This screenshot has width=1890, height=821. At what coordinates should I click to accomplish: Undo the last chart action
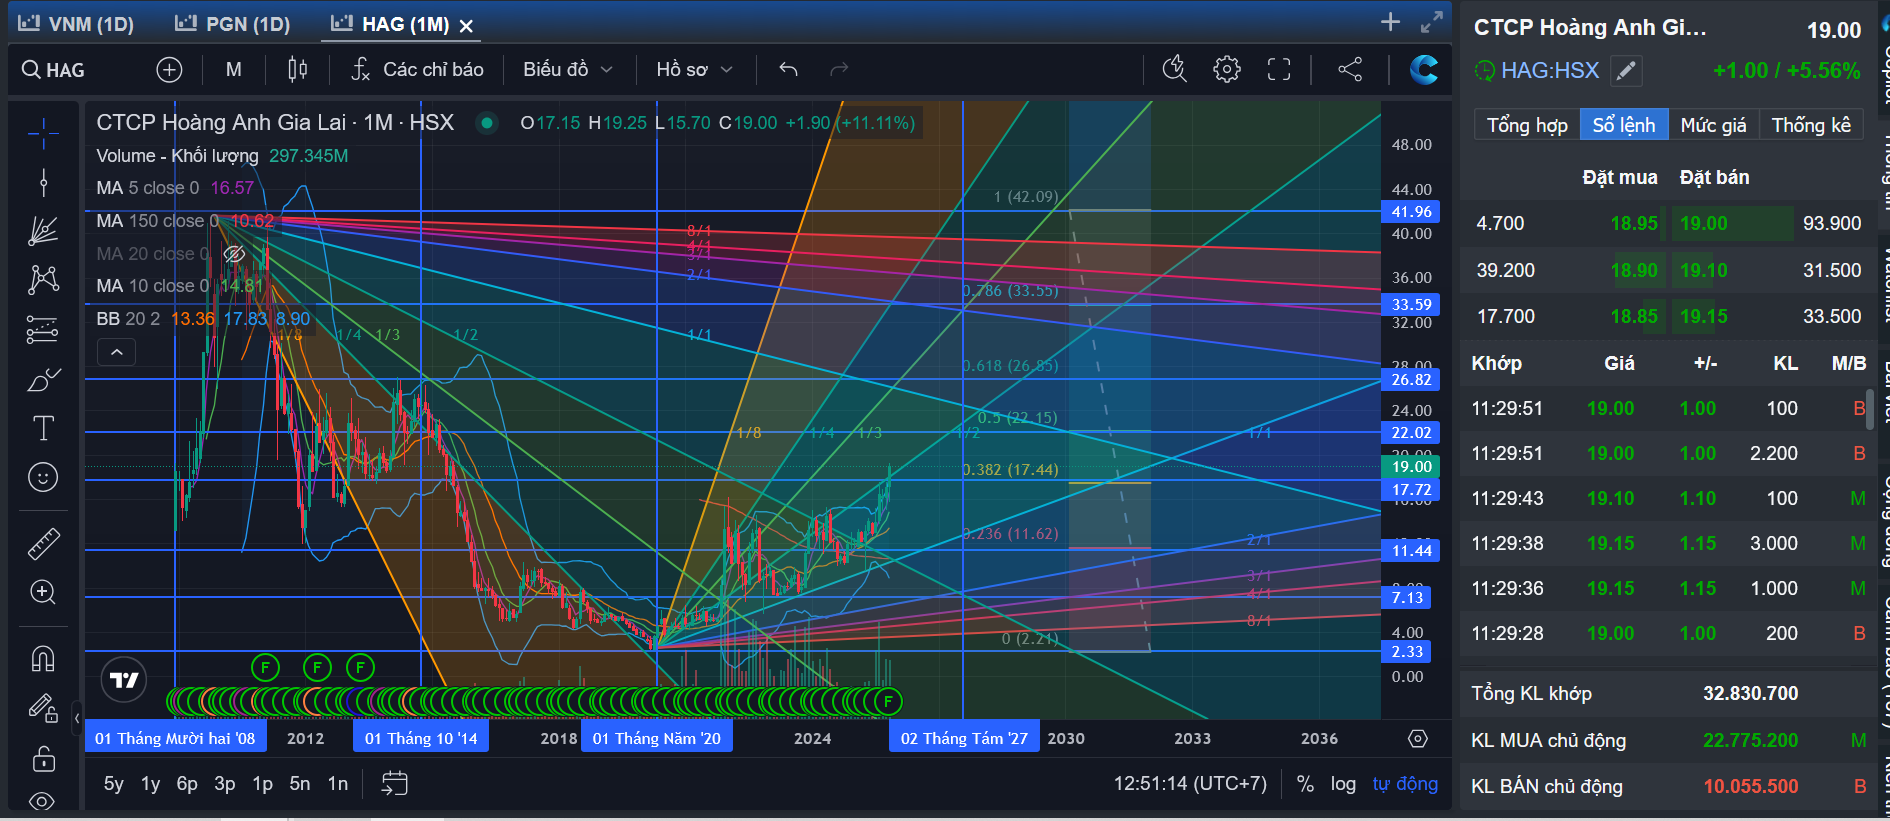pyautogui.click(x=788, y=69)
